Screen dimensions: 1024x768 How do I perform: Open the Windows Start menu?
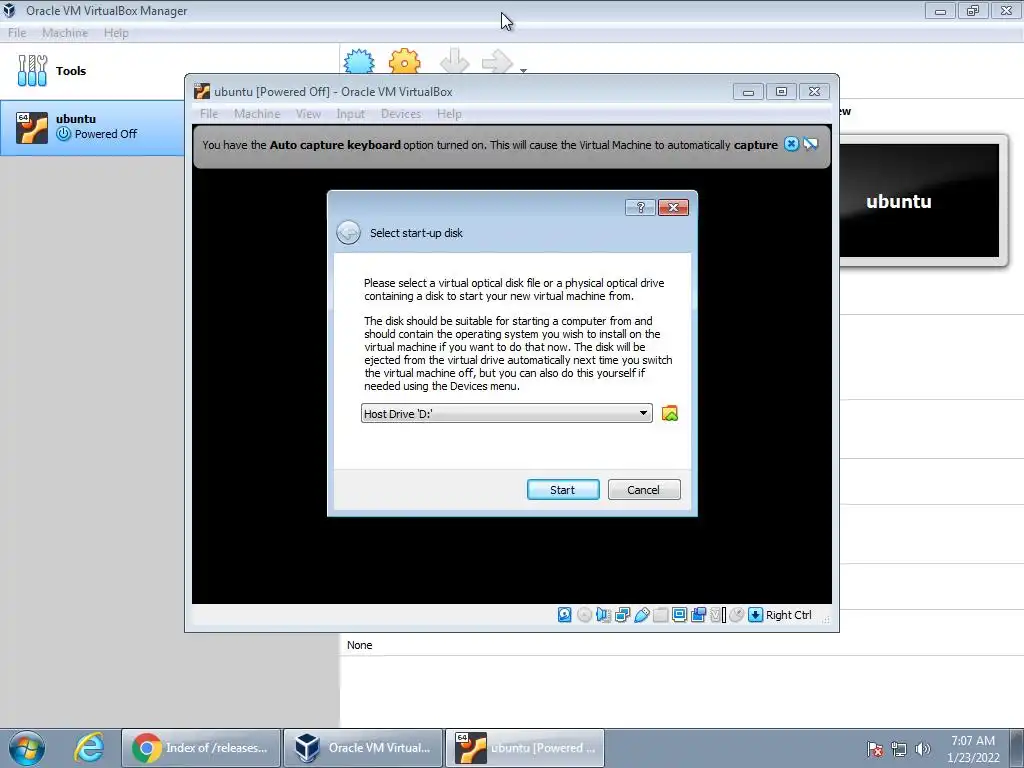click(27, 748)
